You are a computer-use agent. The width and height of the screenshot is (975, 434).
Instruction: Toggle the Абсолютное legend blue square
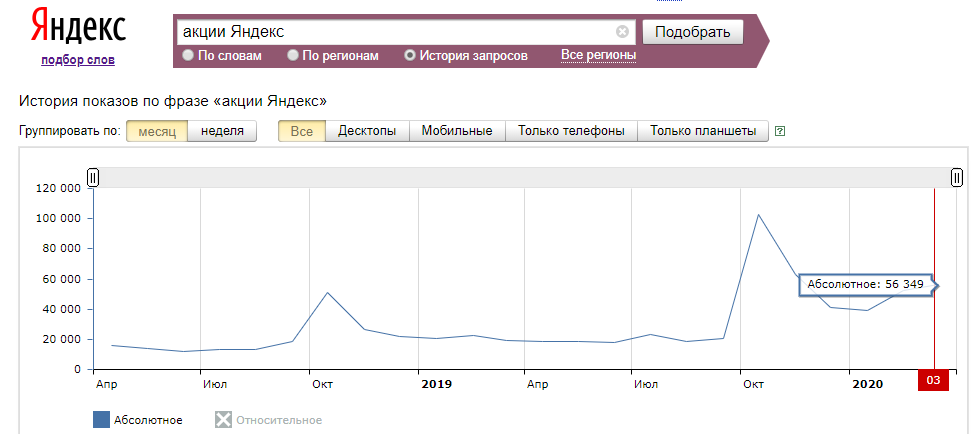coord(101,420)
